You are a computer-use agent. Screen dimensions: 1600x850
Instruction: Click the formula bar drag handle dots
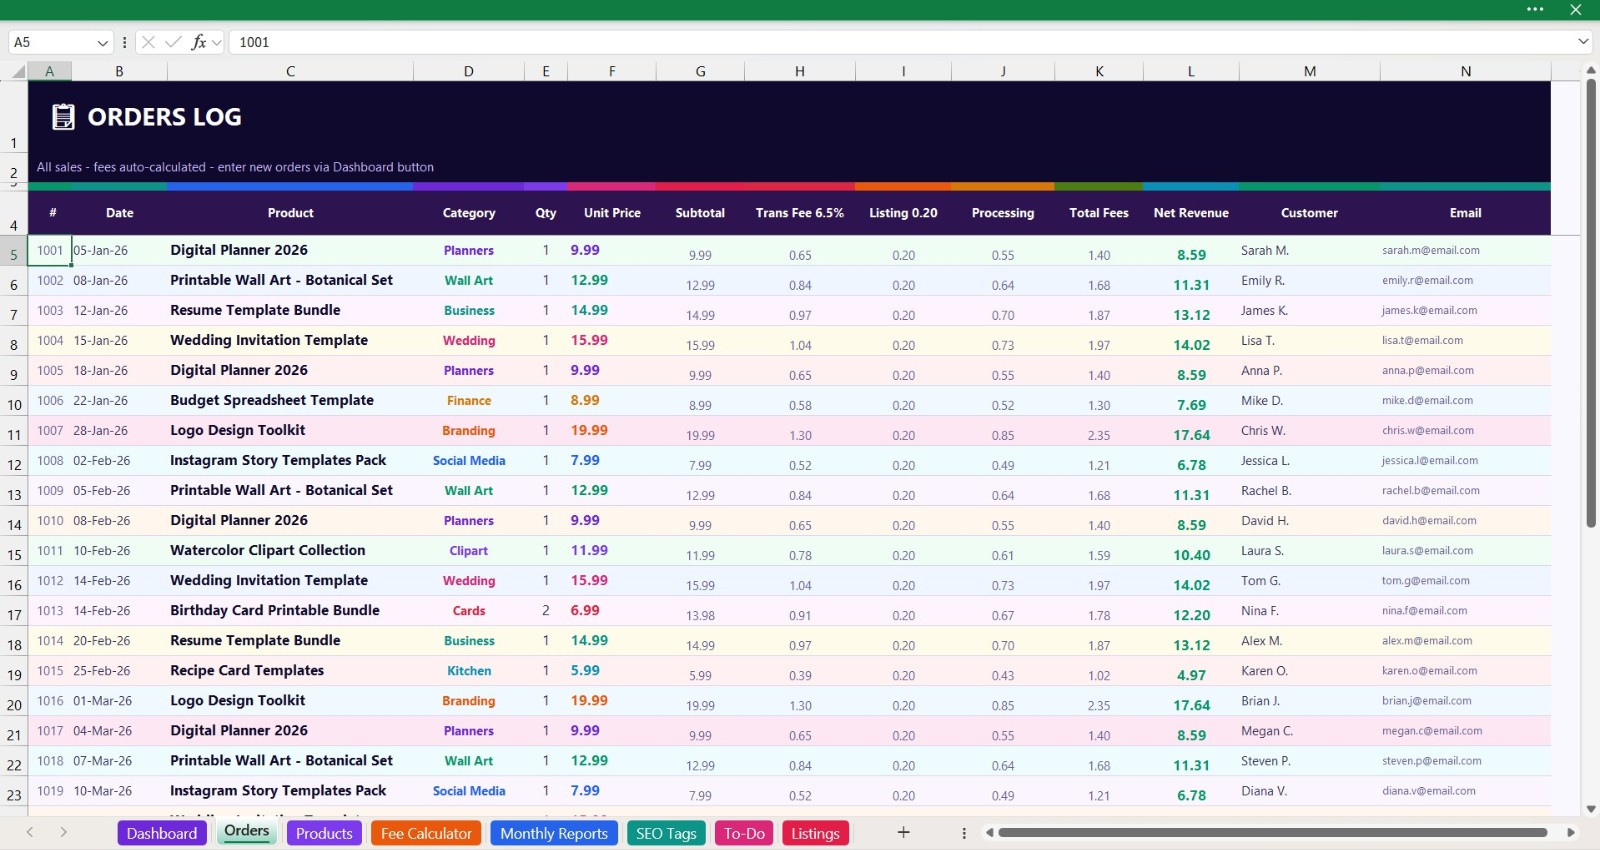tap(124, 42)
